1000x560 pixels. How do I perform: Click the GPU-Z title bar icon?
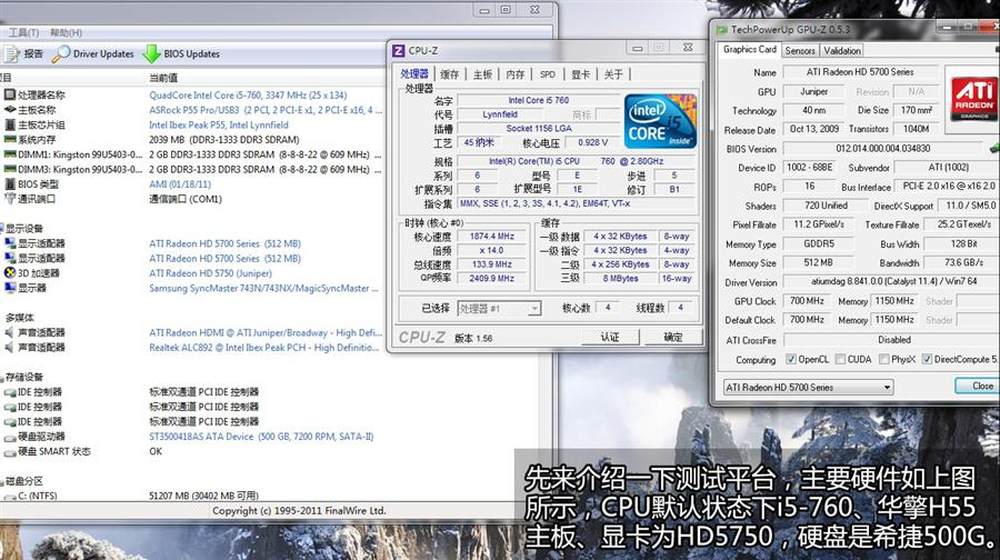tap(722, 29)
